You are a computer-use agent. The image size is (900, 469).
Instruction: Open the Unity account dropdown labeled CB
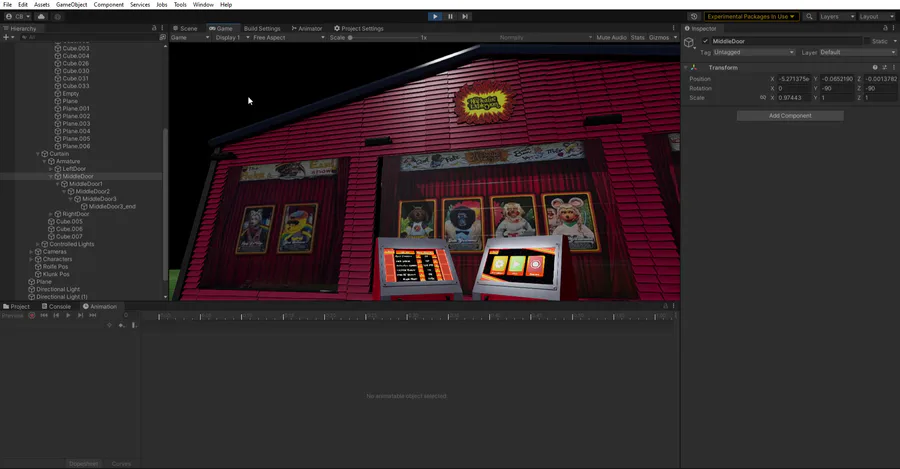(18, 17)
